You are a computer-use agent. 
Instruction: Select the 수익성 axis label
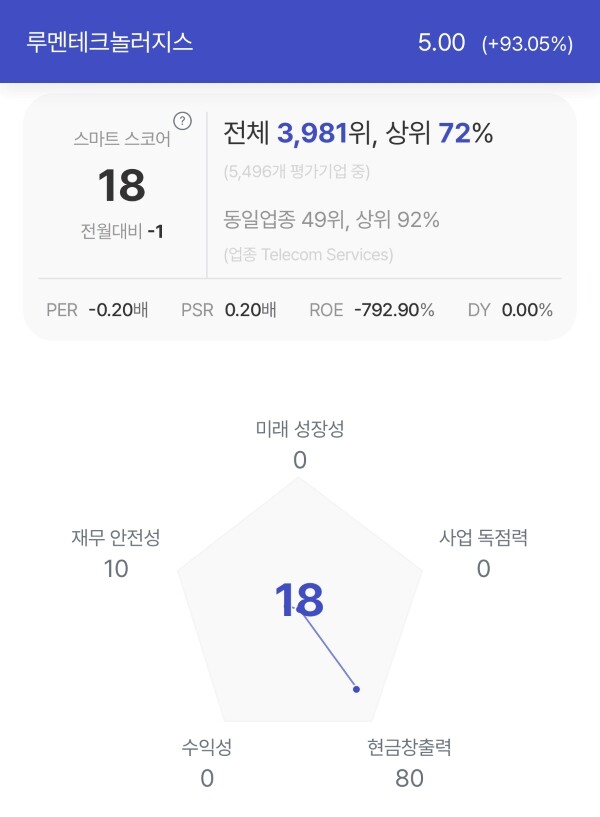pos(207,747)
